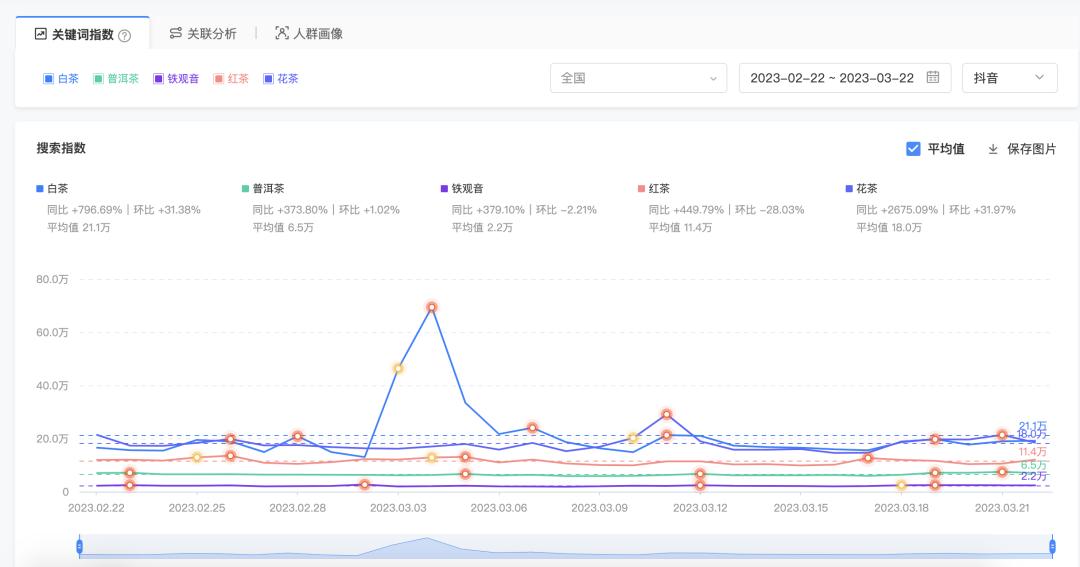Screen dimensions: 1080x567
Task: Click the 花茶 keyword tag
Action: click(x=280, y=78)
